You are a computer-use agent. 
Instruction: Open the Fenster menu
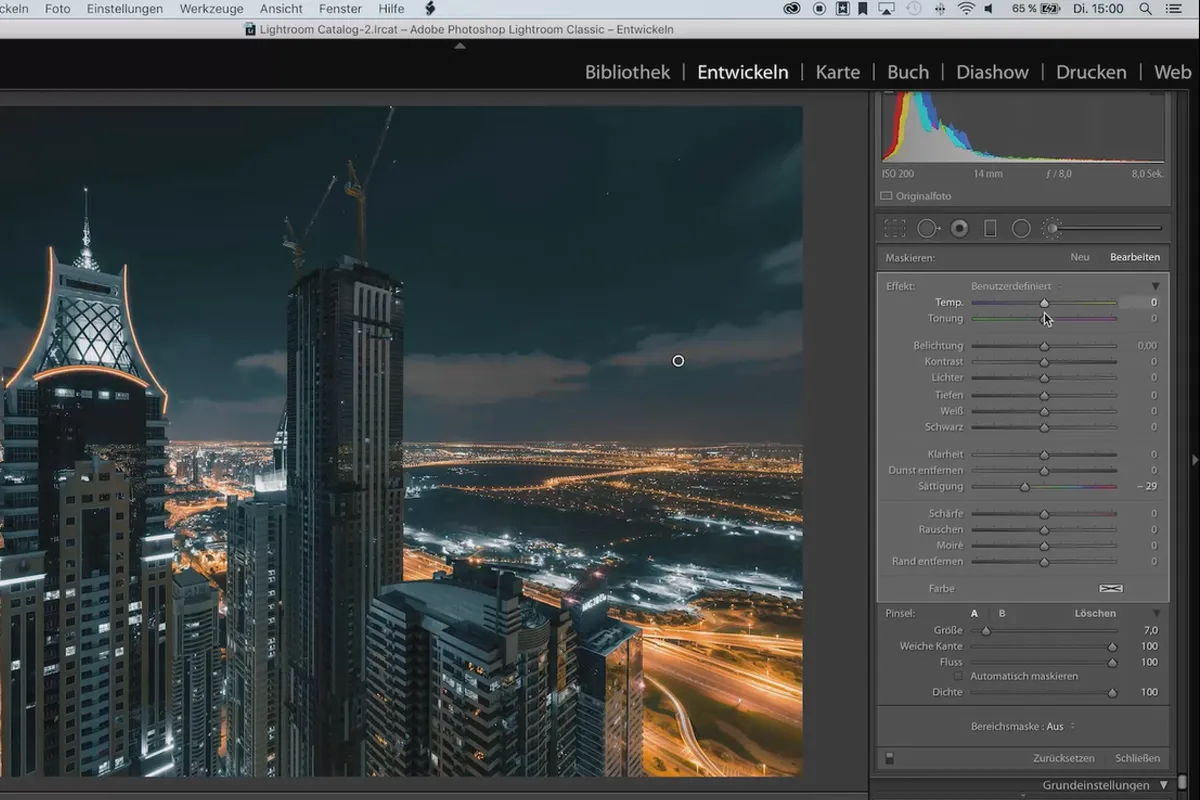click(340, 9)
